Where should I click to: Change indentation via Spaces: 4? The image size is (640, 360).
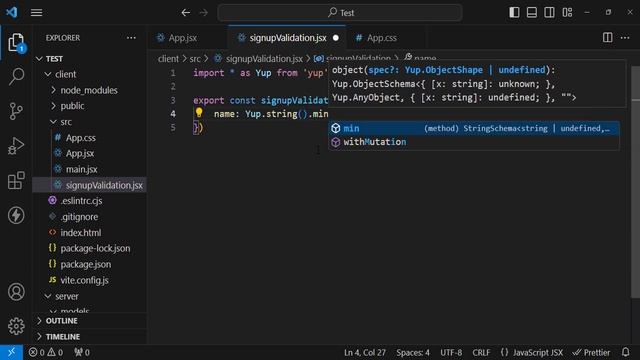[413, 352]
